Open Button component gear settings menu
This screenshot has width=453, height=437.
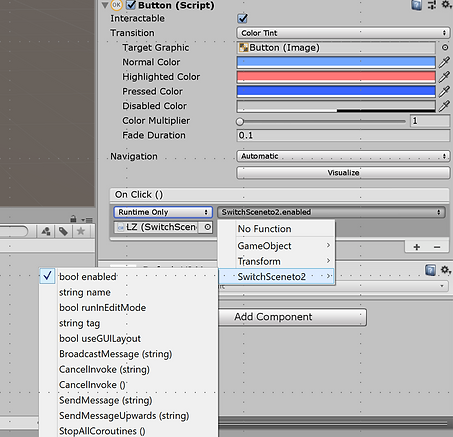(x=446, y=4)
